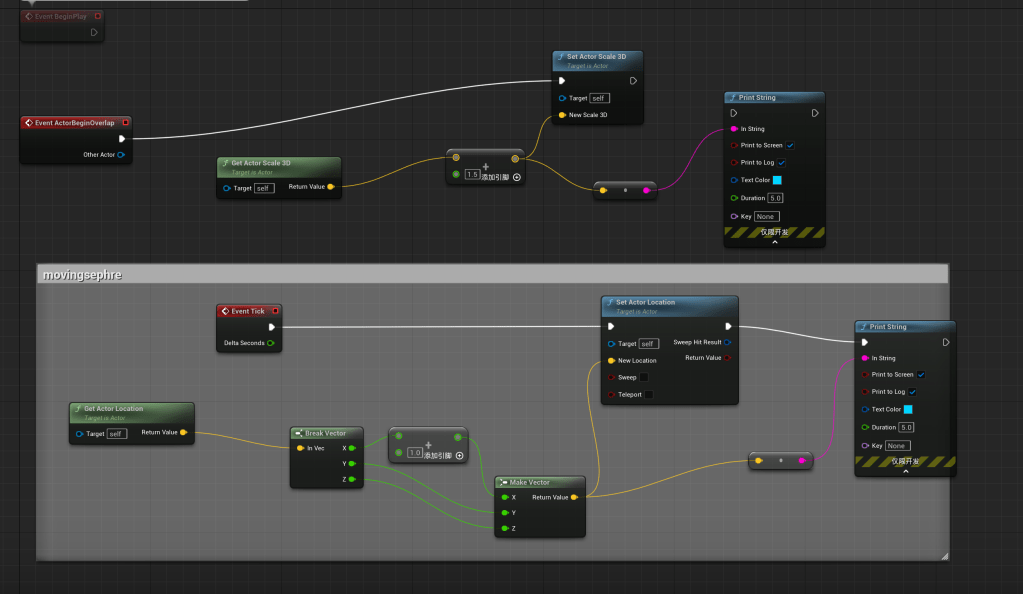Enable the Sweep checkbox on Set Actor Location
Viewport: 1023px width, 594px height.
644,378
